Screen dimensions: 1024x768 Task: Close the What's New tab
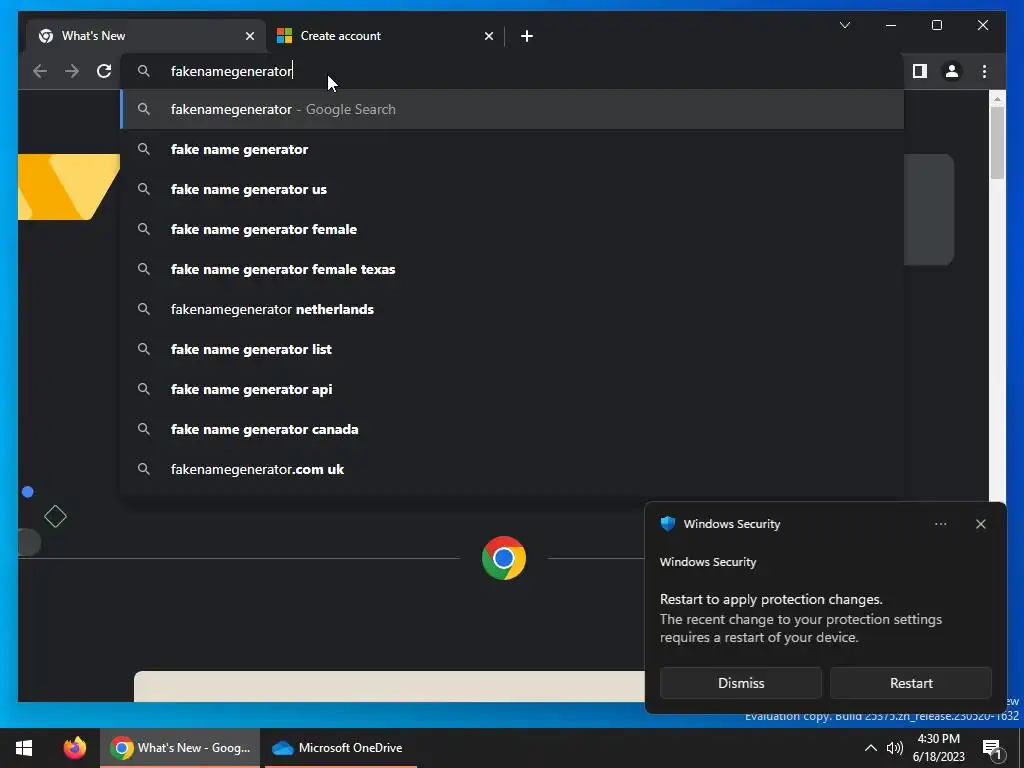pos(249,36)
